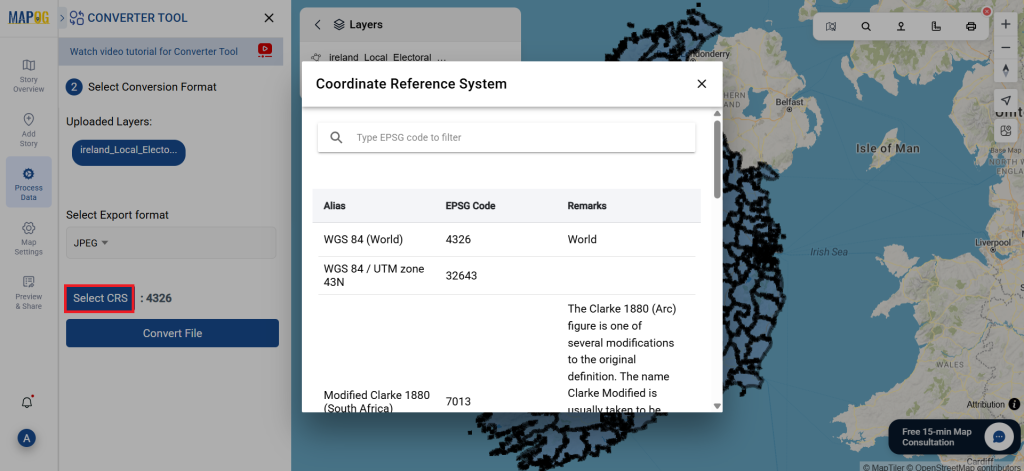Click the locate-me arrow button
Screen dimensions: 1024x471
point(1006,100)
